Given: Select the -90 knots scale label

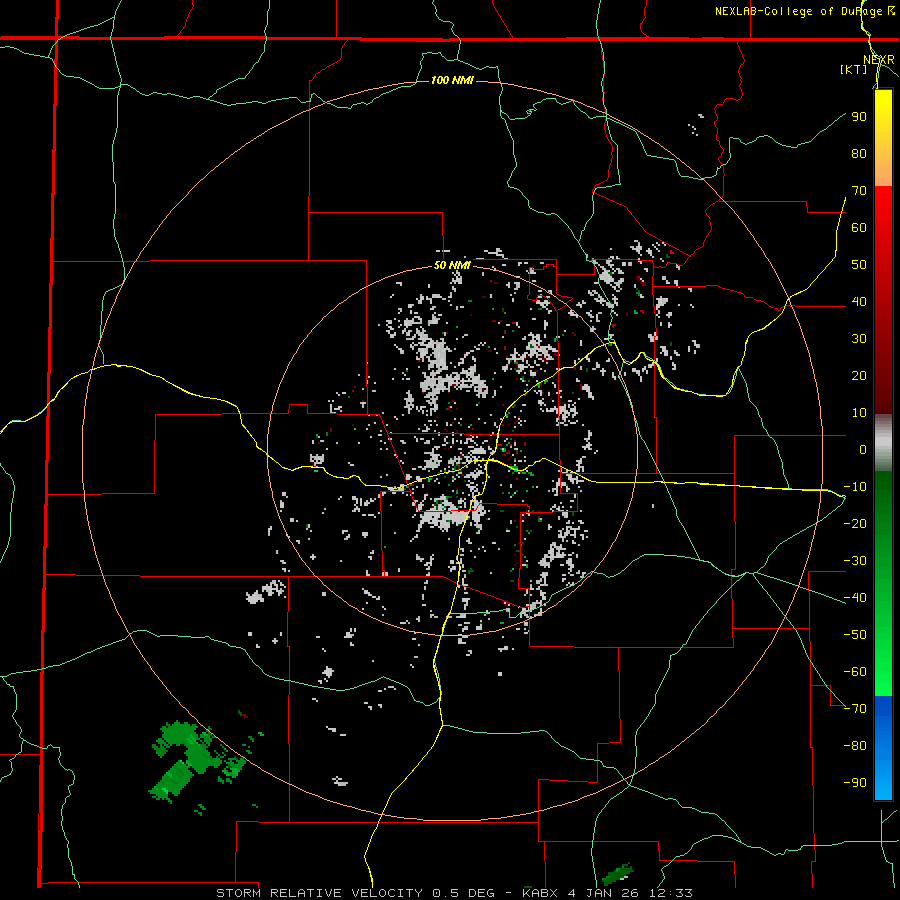Looking at the screenshot, I should pos(855,783).
